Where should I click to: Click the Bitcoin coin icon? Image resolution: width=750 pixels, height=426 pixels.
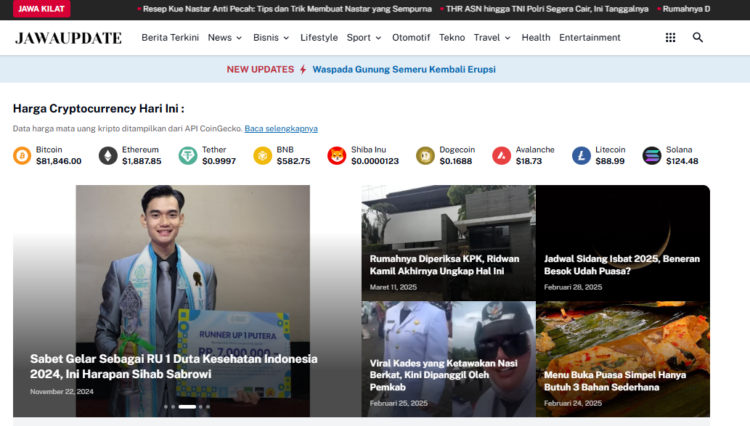(22, 155)
